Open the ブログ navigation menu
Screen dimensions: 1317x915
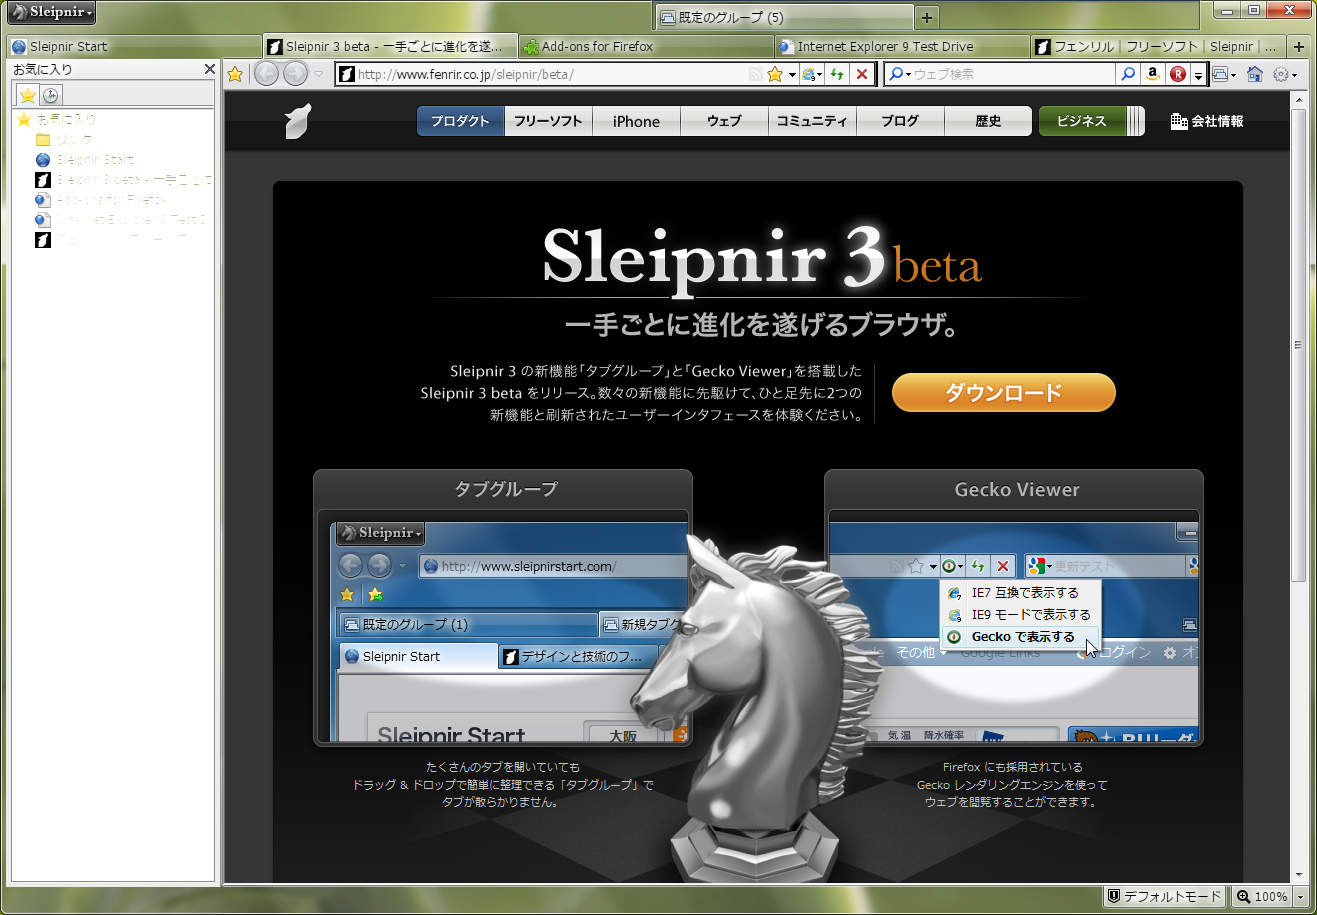900,121
